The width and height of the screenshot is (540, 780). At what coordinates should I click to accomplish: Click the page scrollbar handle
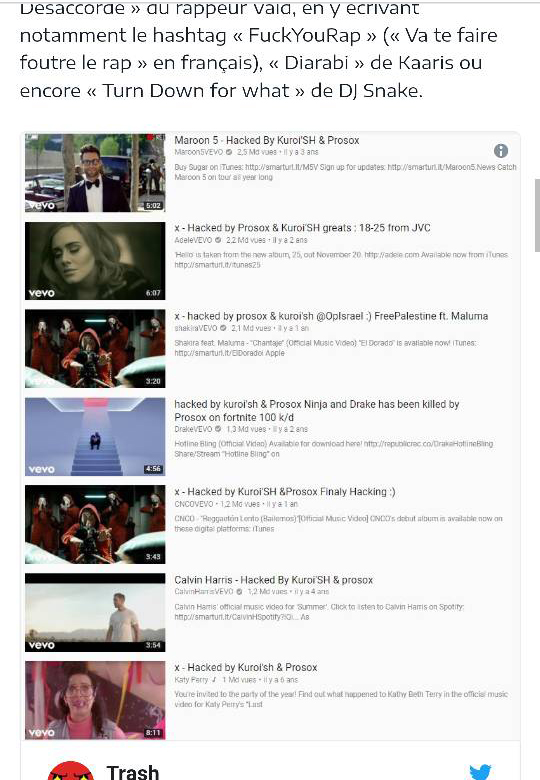[537, 215]
